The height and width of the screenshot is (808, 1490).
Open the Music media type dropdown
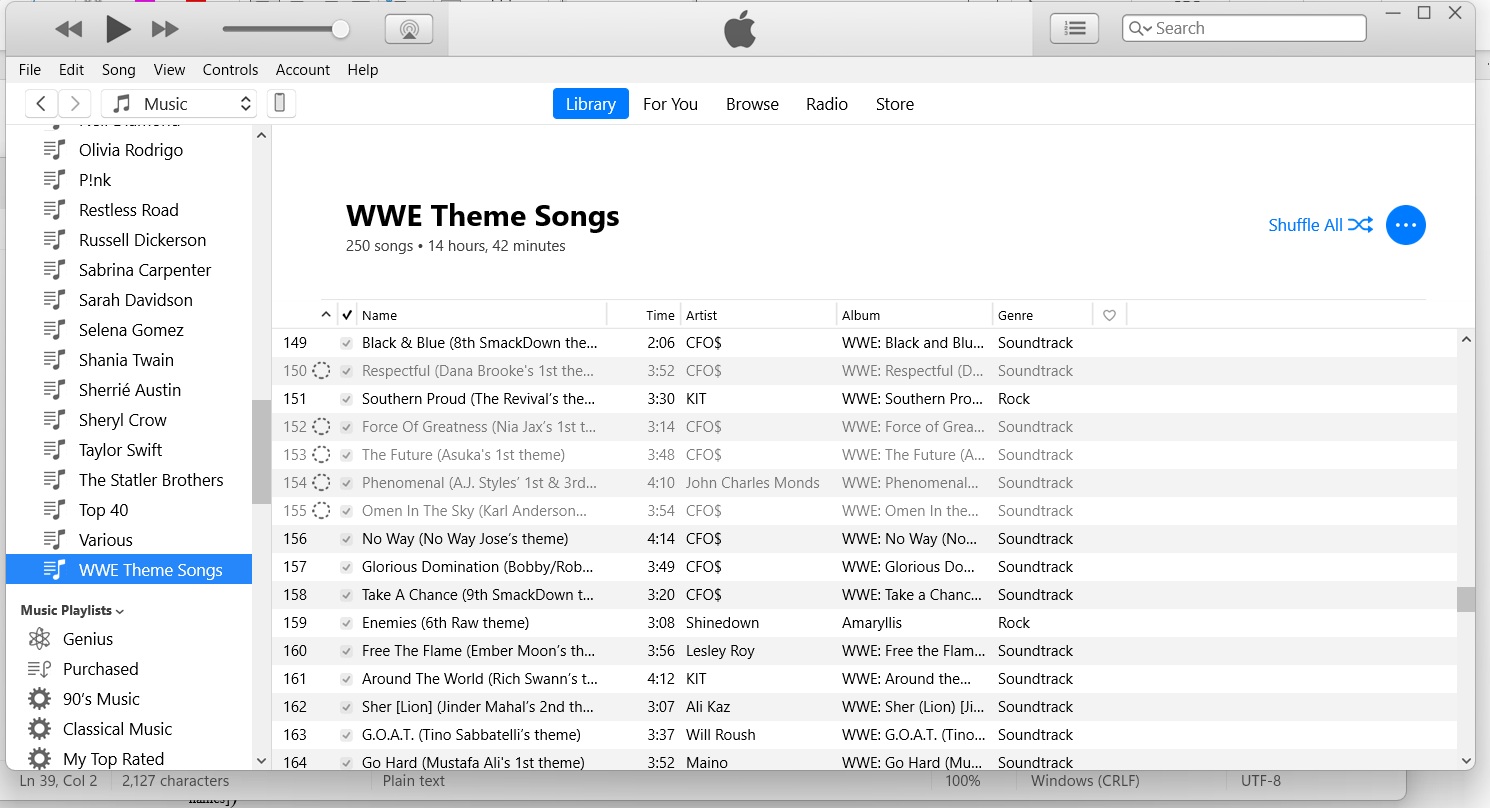coord(179,104)
